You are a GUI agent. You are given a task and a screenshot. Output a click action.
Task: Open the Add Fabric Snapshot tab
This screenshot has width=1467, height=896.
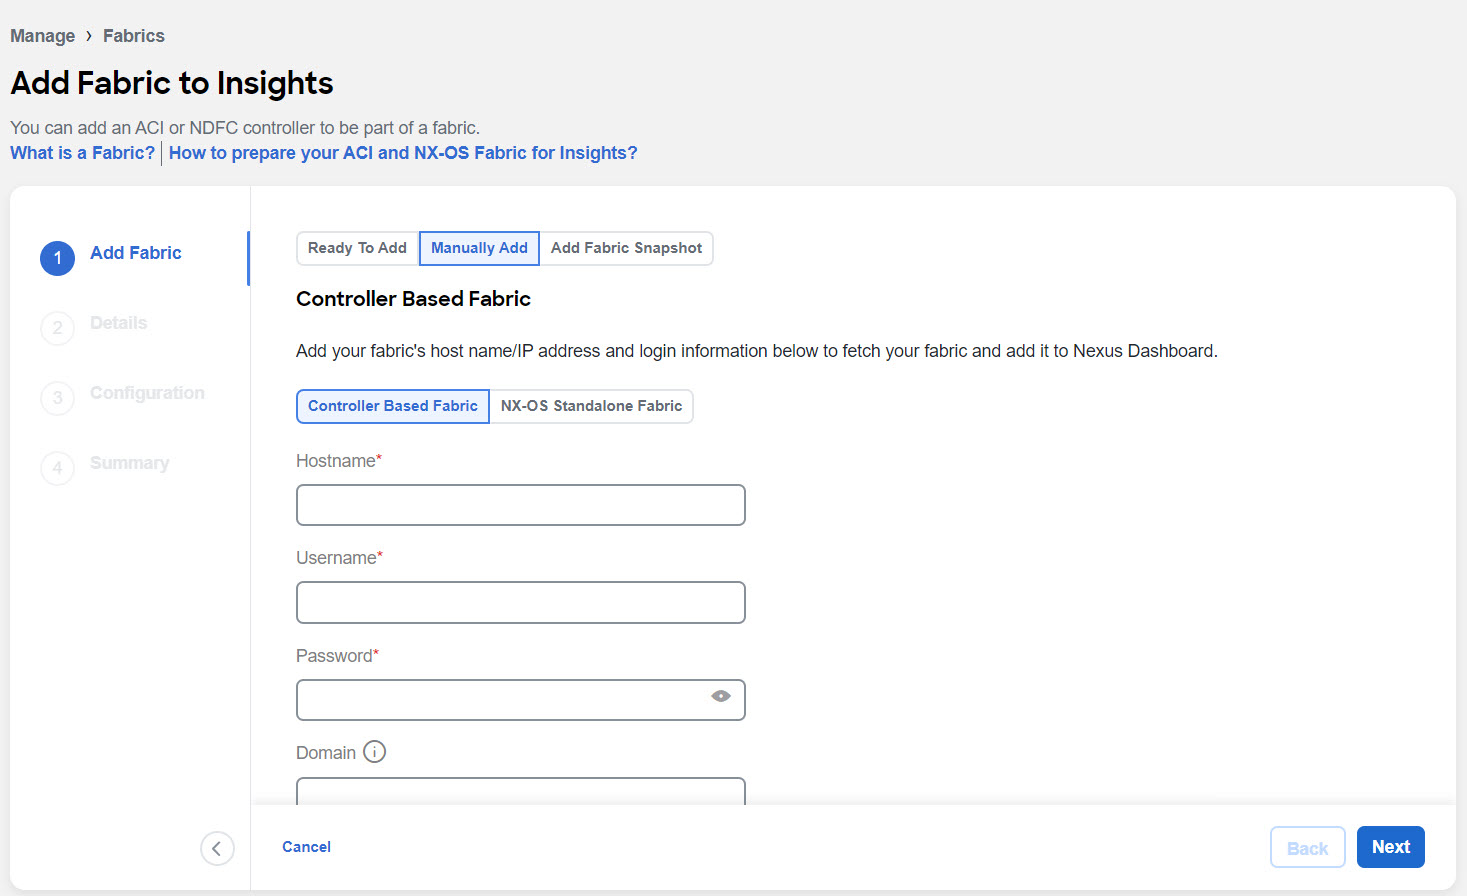pos(626,248)
